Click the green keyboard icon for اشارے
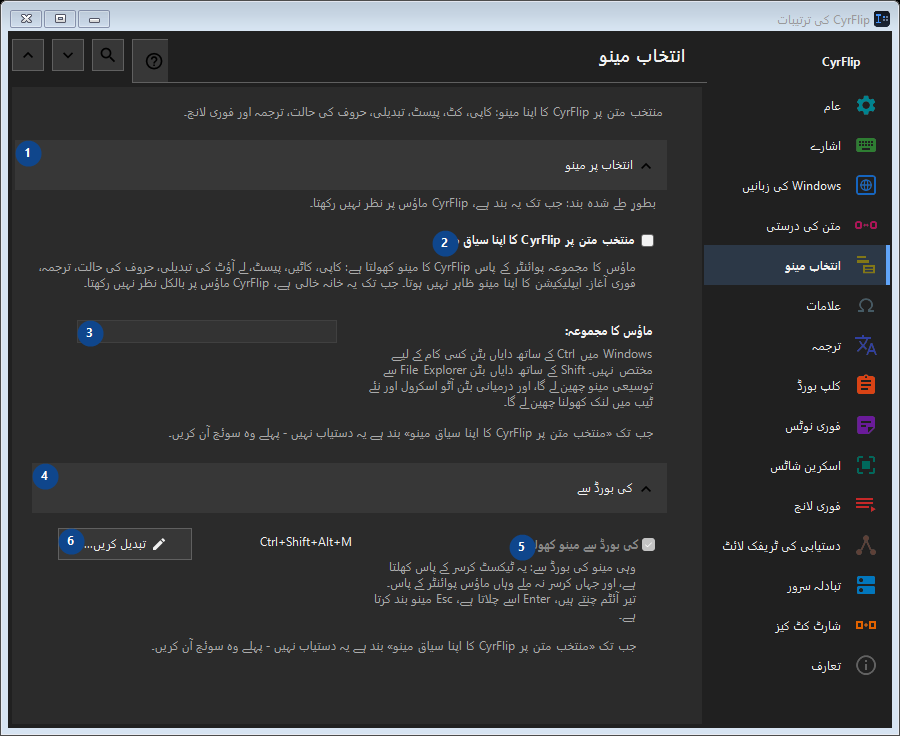Image resolution: width=900 pixels, height=736 pixels. [x=866, y=145]
